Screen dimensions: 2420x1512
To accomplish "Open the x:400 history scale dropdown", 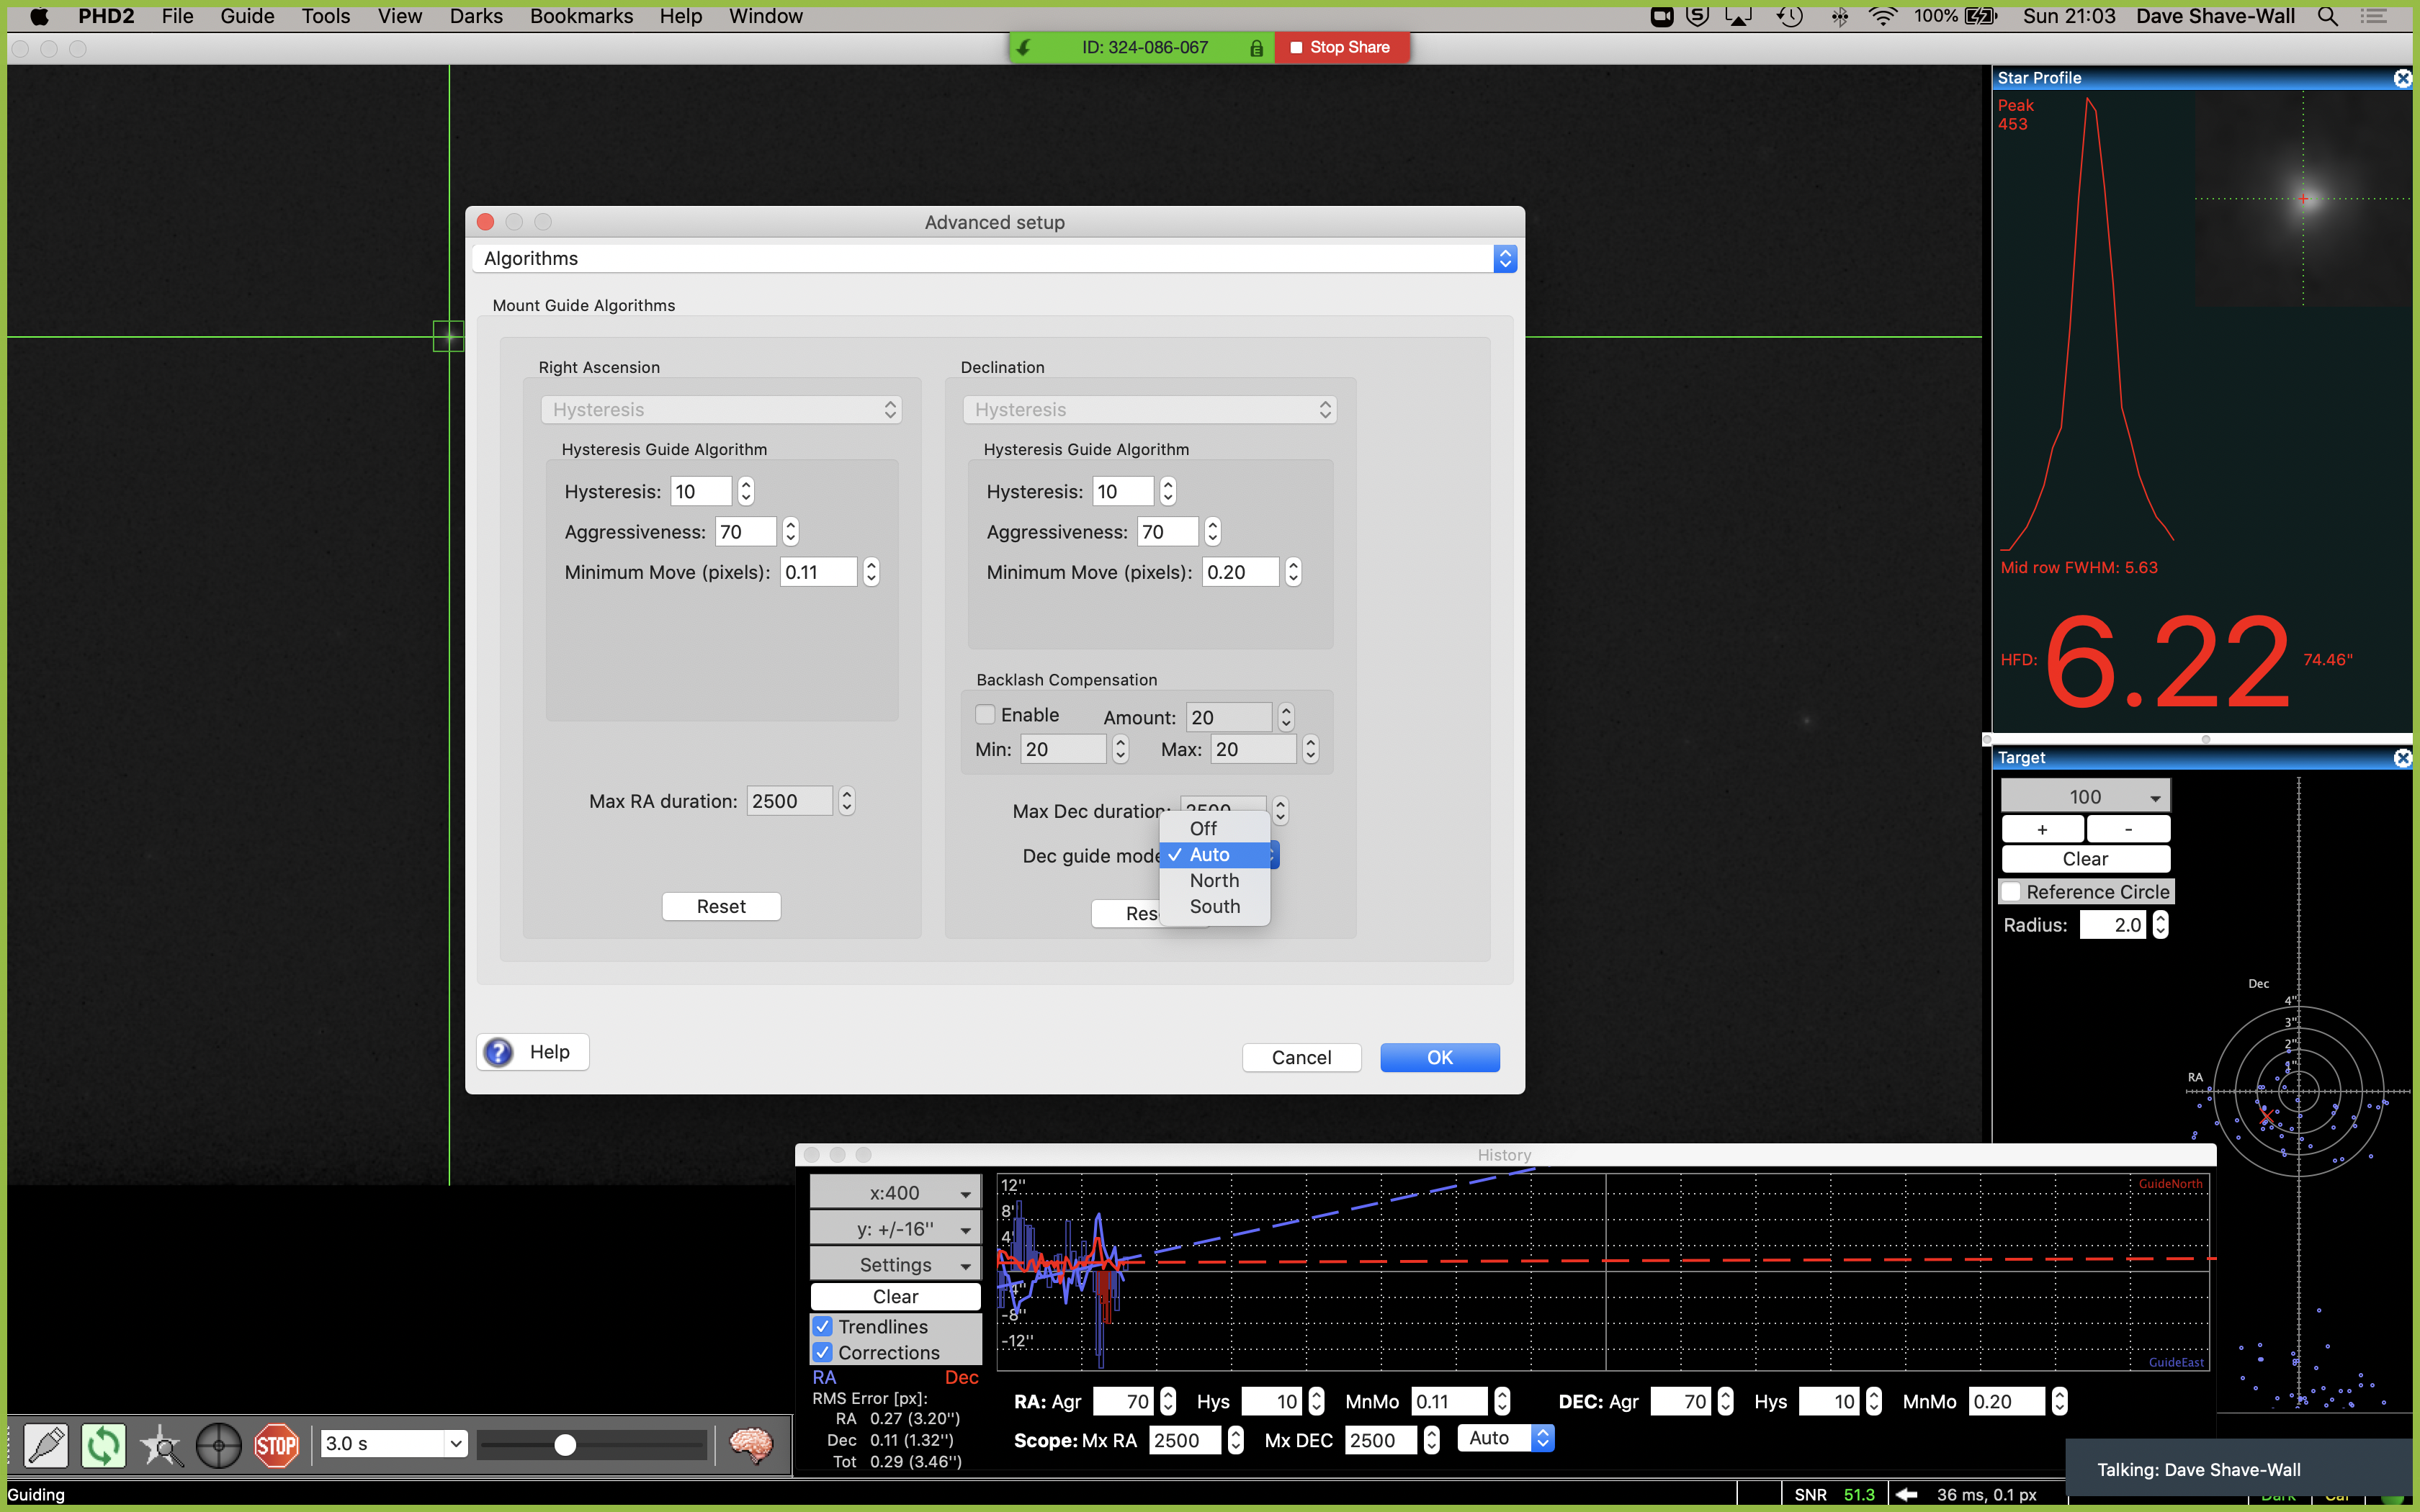I will (x=895, y=1192).
